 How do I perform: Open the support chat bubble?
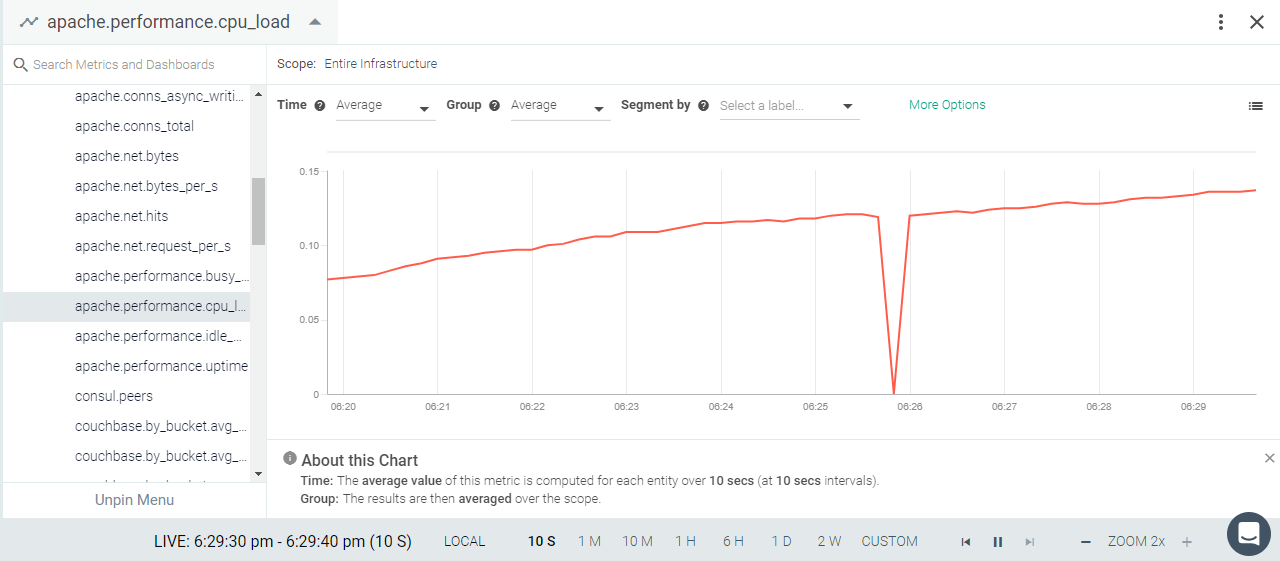pos(1248,534)
